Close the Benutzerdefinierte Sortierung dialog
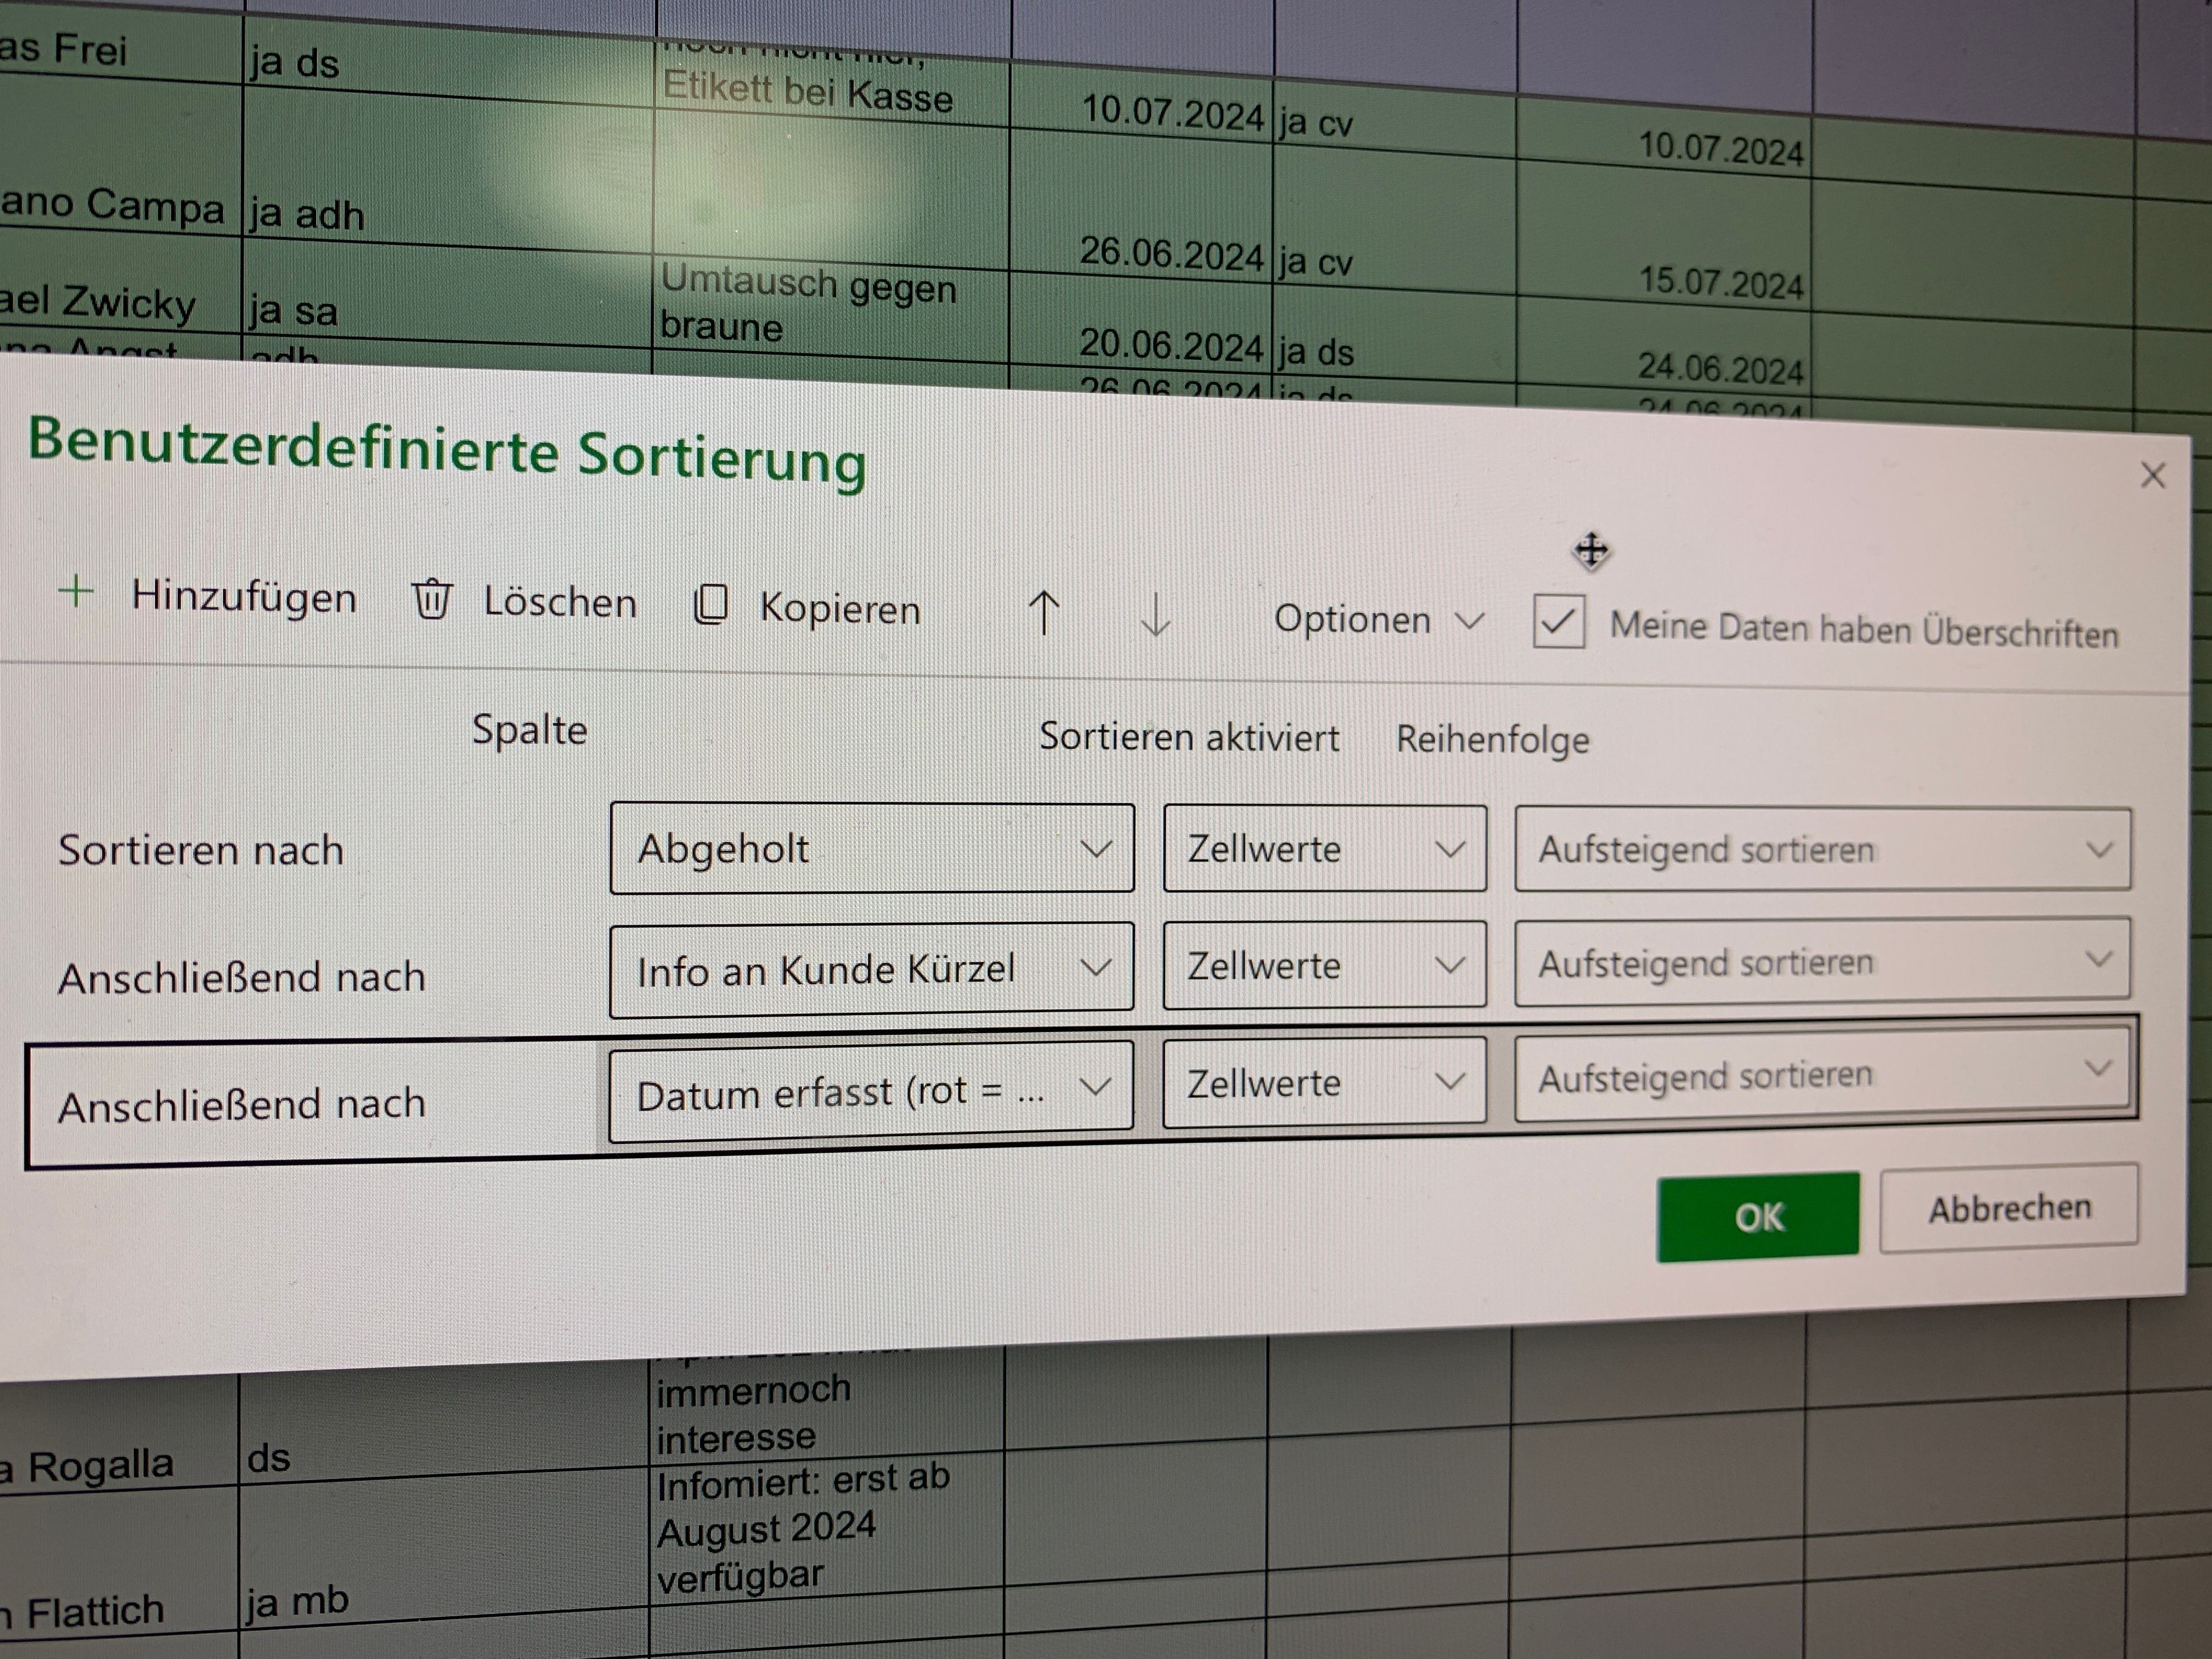 point(2152,475)
